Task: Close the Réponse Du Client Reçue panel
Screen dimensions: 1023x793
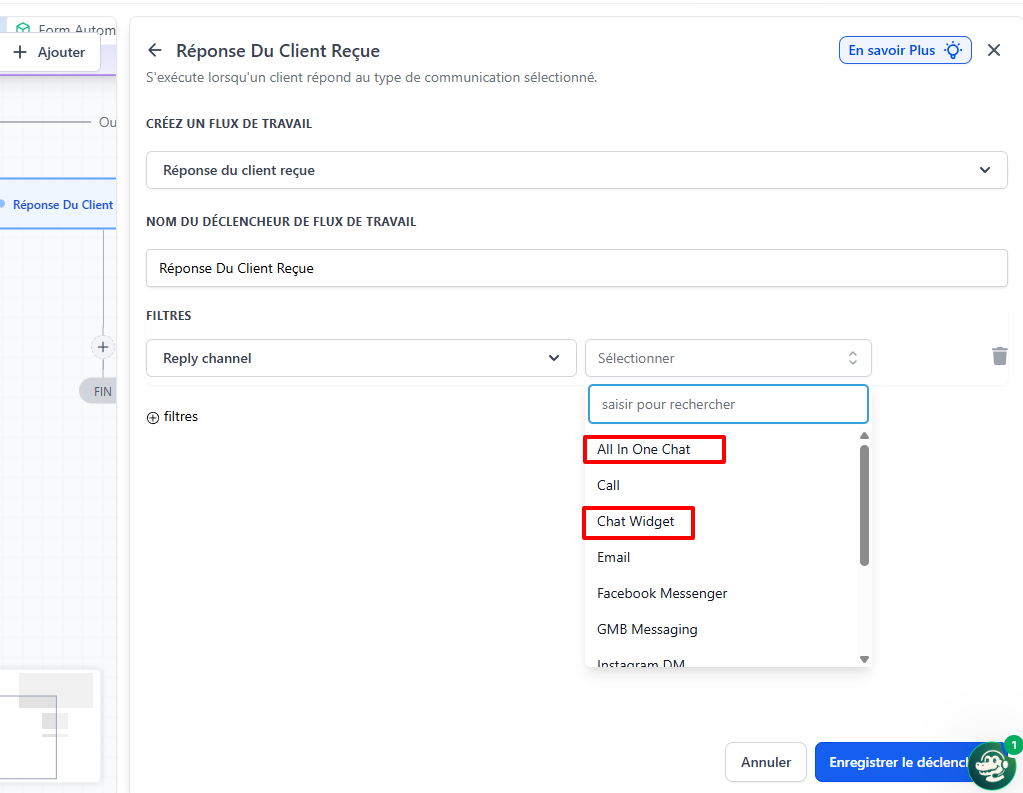Action: (x=994, y=50)
